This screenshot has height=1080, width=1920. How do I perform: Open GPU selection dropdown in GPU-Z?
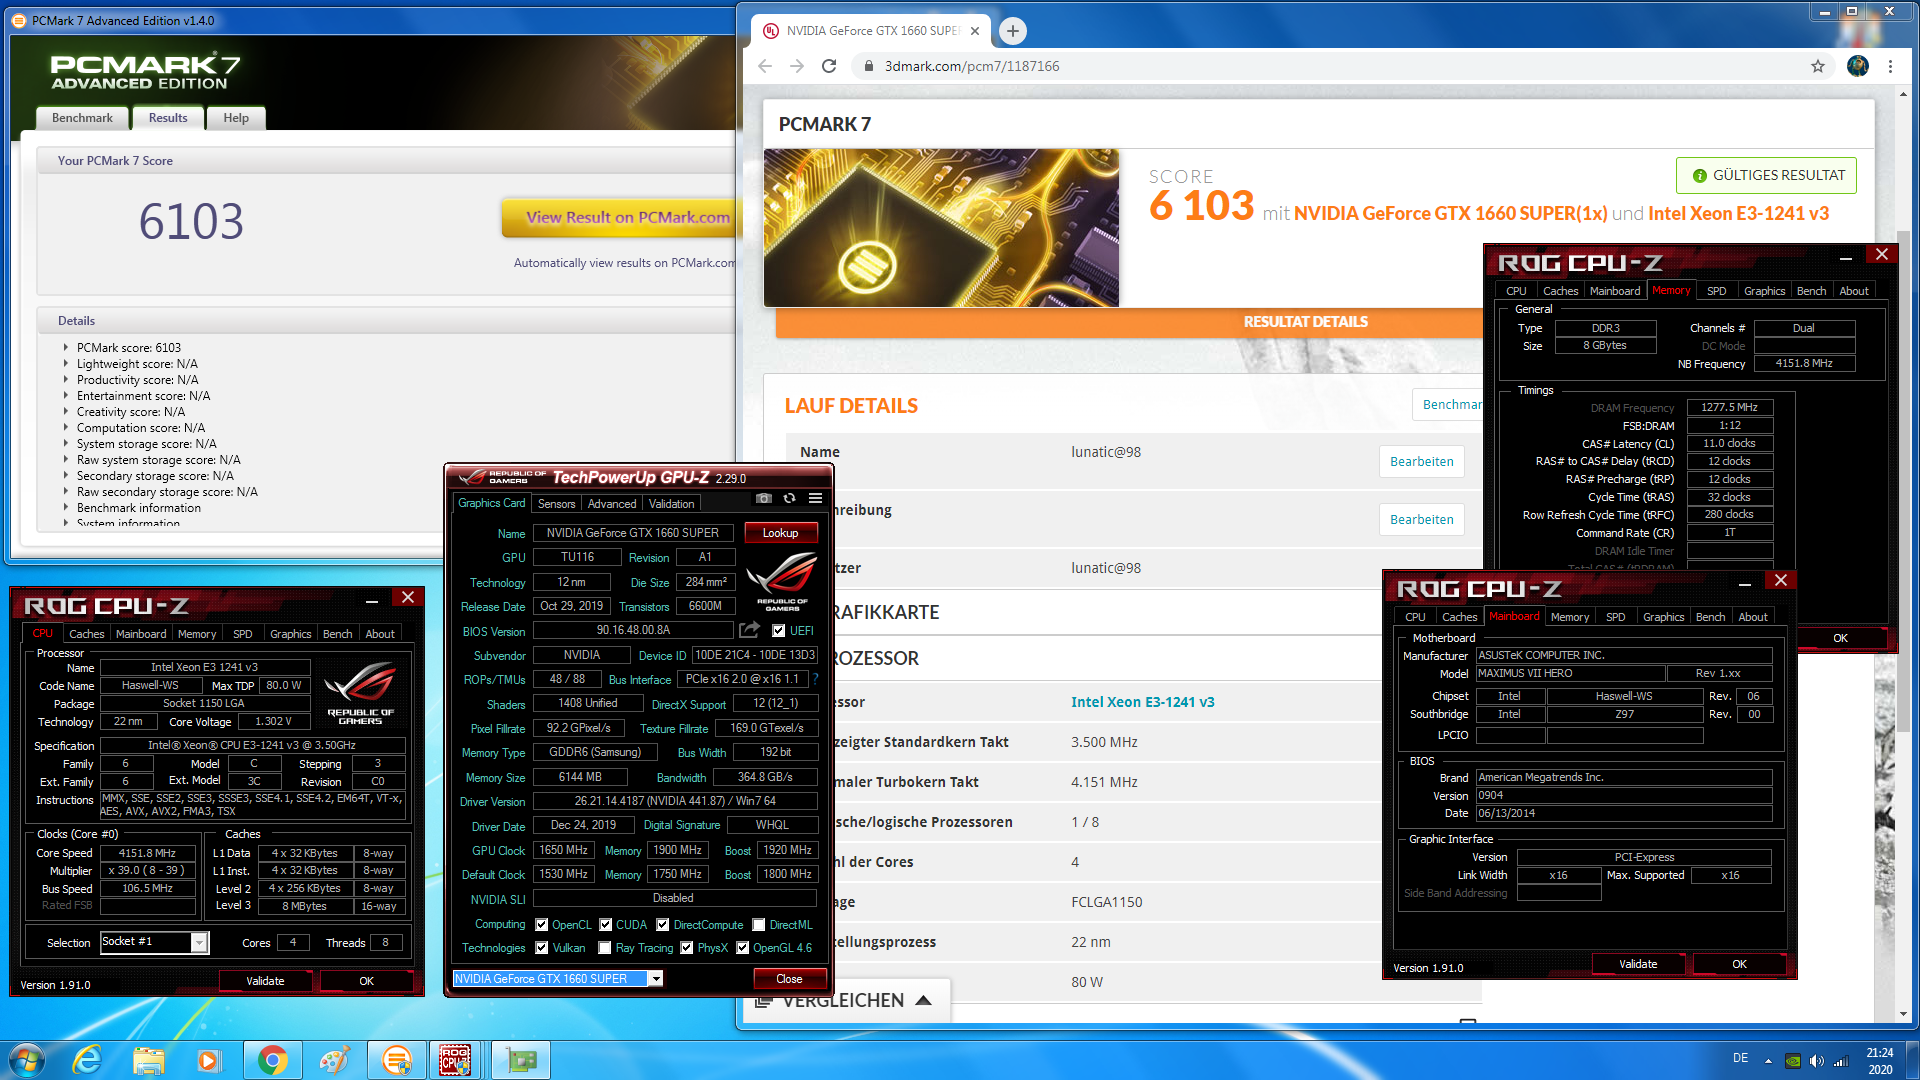pyautogui.click(x=656, y=979)
